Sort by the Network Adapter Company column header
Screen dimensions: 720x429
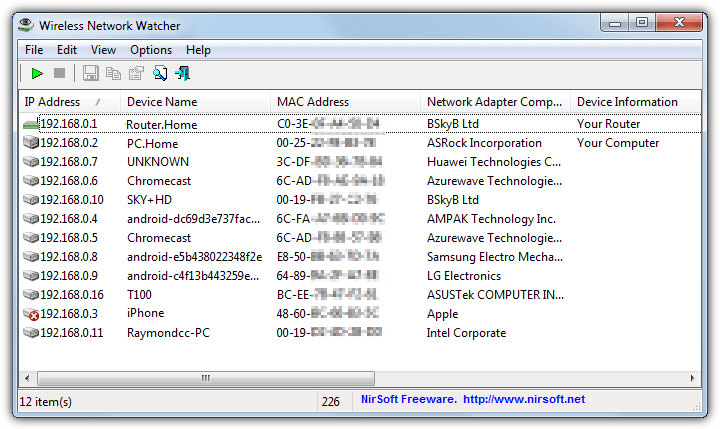[x=495, y=102]
